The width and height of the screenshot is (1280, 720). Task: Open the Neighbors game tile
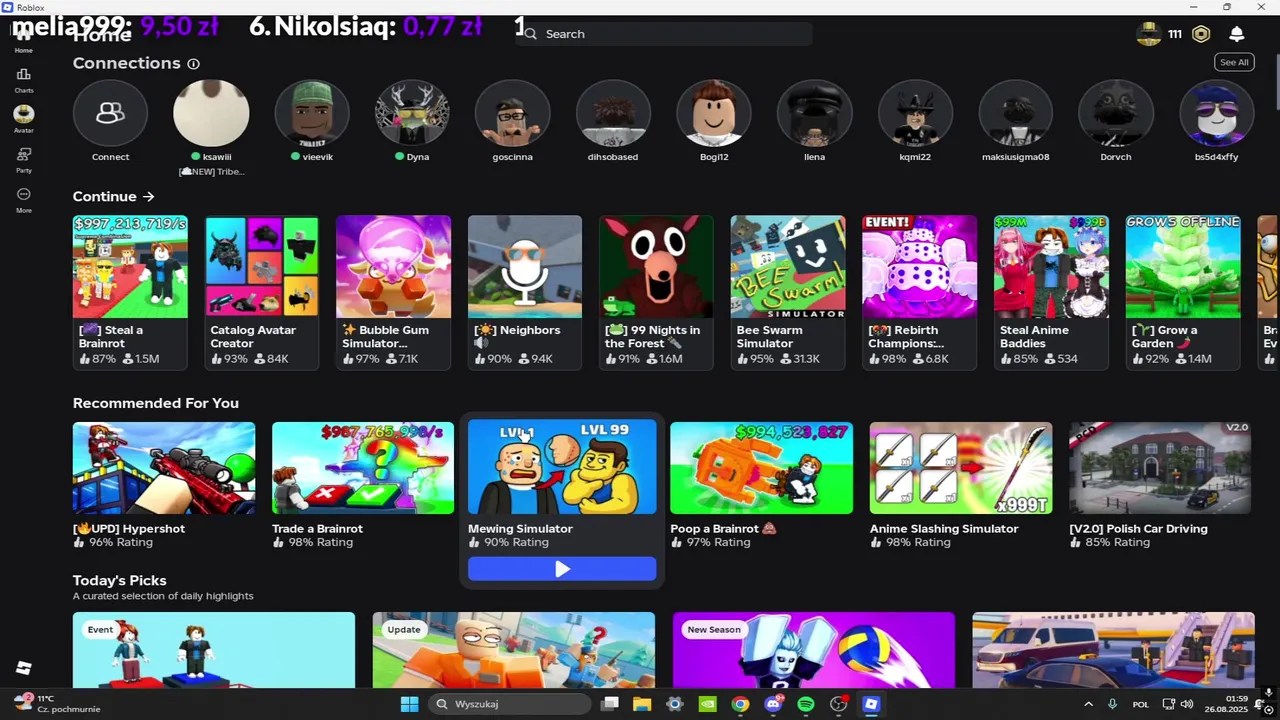point(524,291)
